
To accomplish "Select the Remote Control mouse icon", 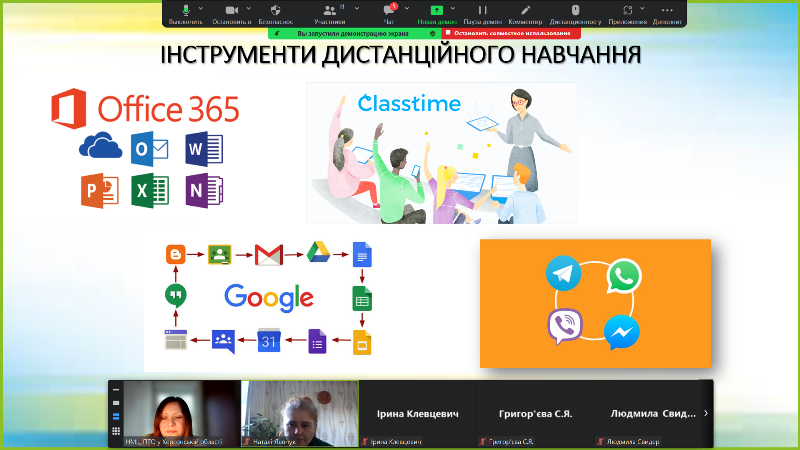I will [575, 10].
